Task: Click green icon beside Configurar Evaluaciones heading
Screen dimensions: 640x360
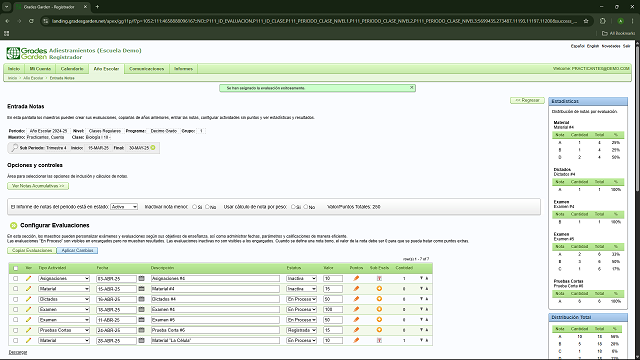Action: [13, 225]
